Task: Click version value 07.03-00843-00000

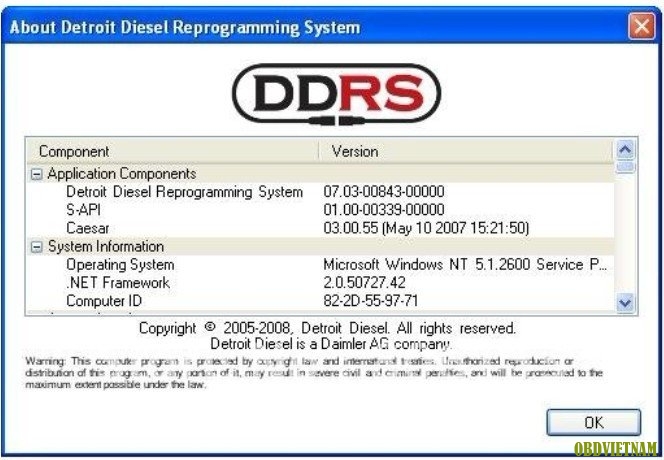Action: pyautogui.click(x=384, y=191)
